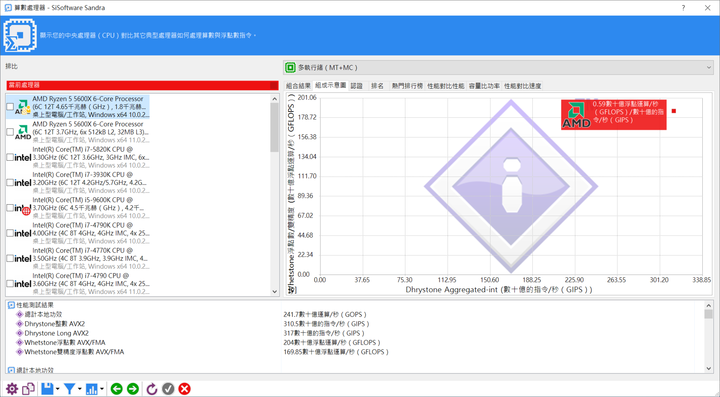Select the Intel Core i7-4770K list entry text

coord(90,258)
